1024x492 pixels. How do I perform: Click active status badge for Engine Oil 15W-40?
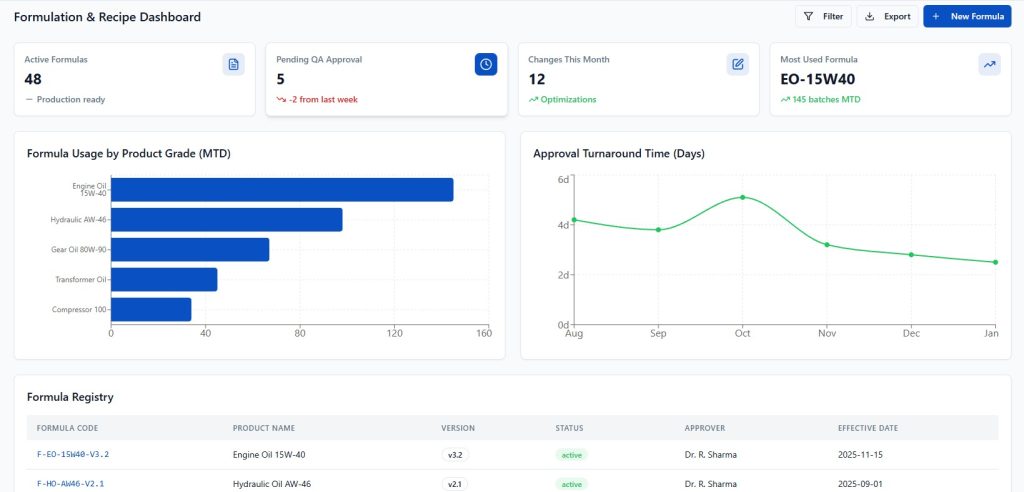coord(571,455)
